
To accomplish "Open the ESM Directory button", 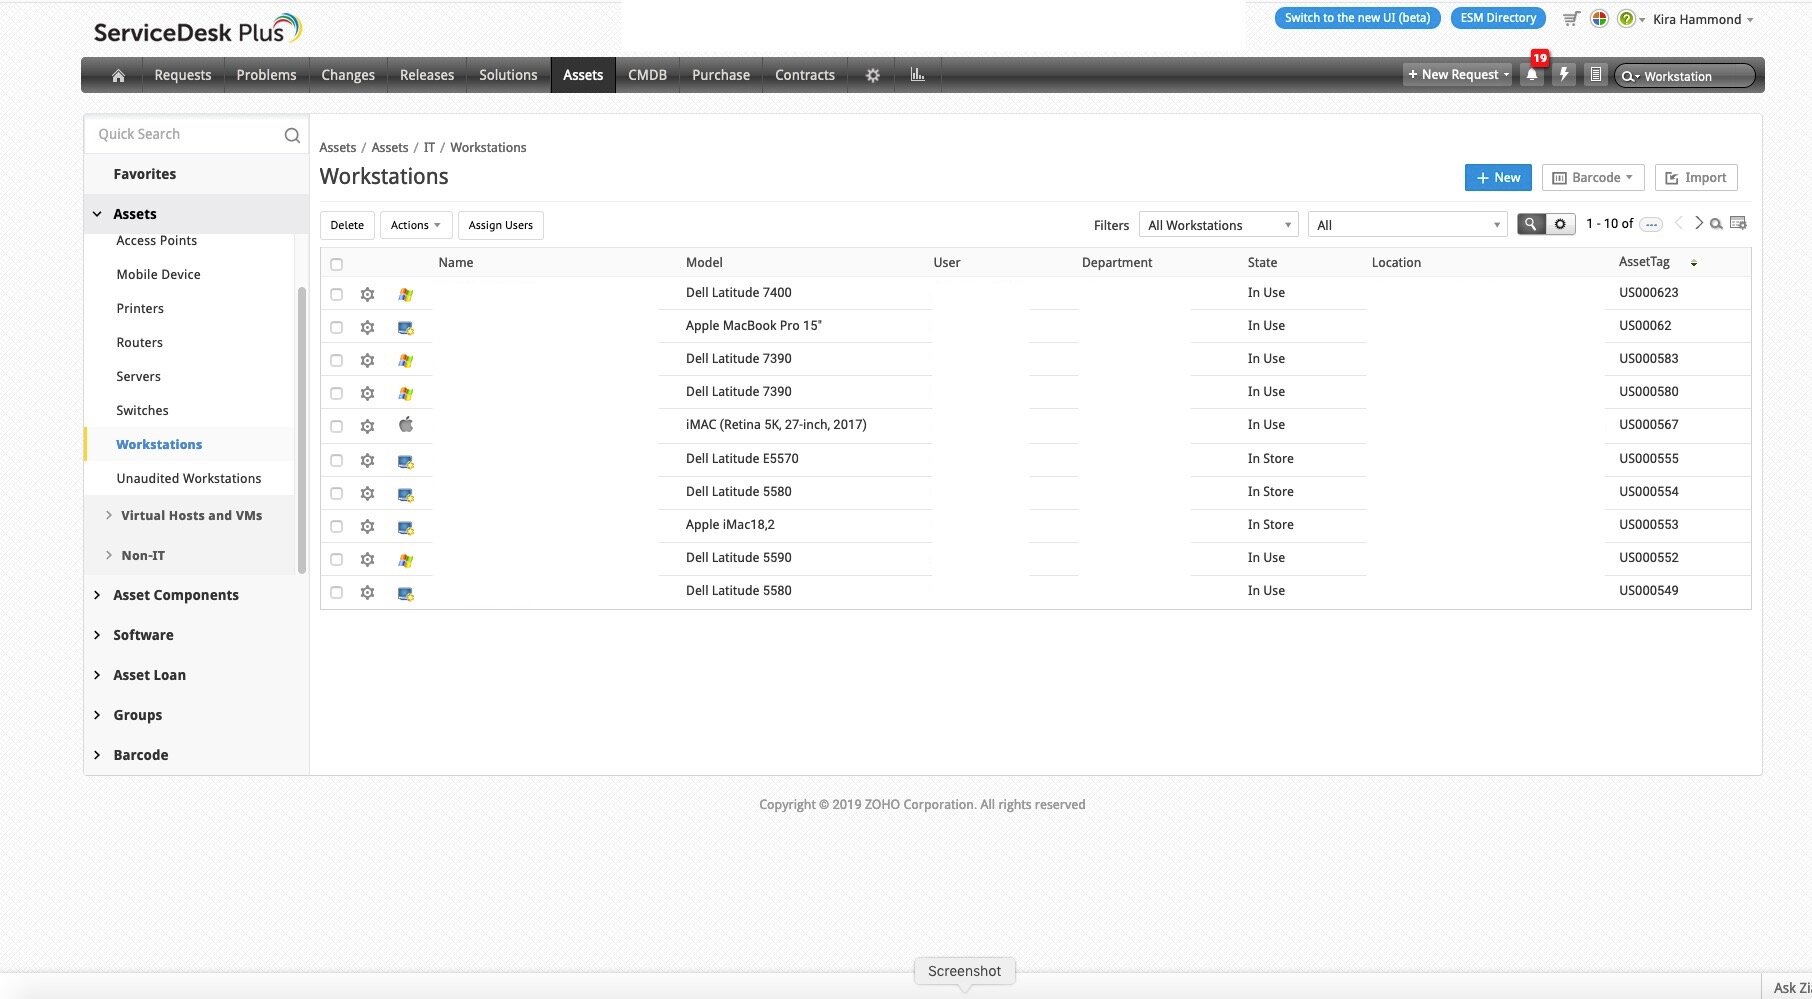I will click(1498, 18).
